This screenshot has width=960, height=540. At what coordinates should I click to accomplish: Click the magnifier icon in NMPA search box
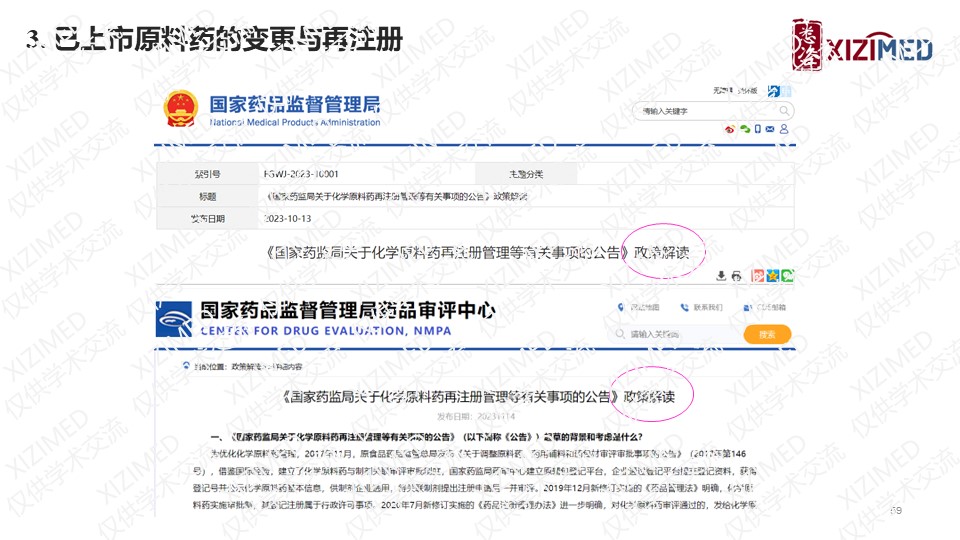click(x=785, y=110)
